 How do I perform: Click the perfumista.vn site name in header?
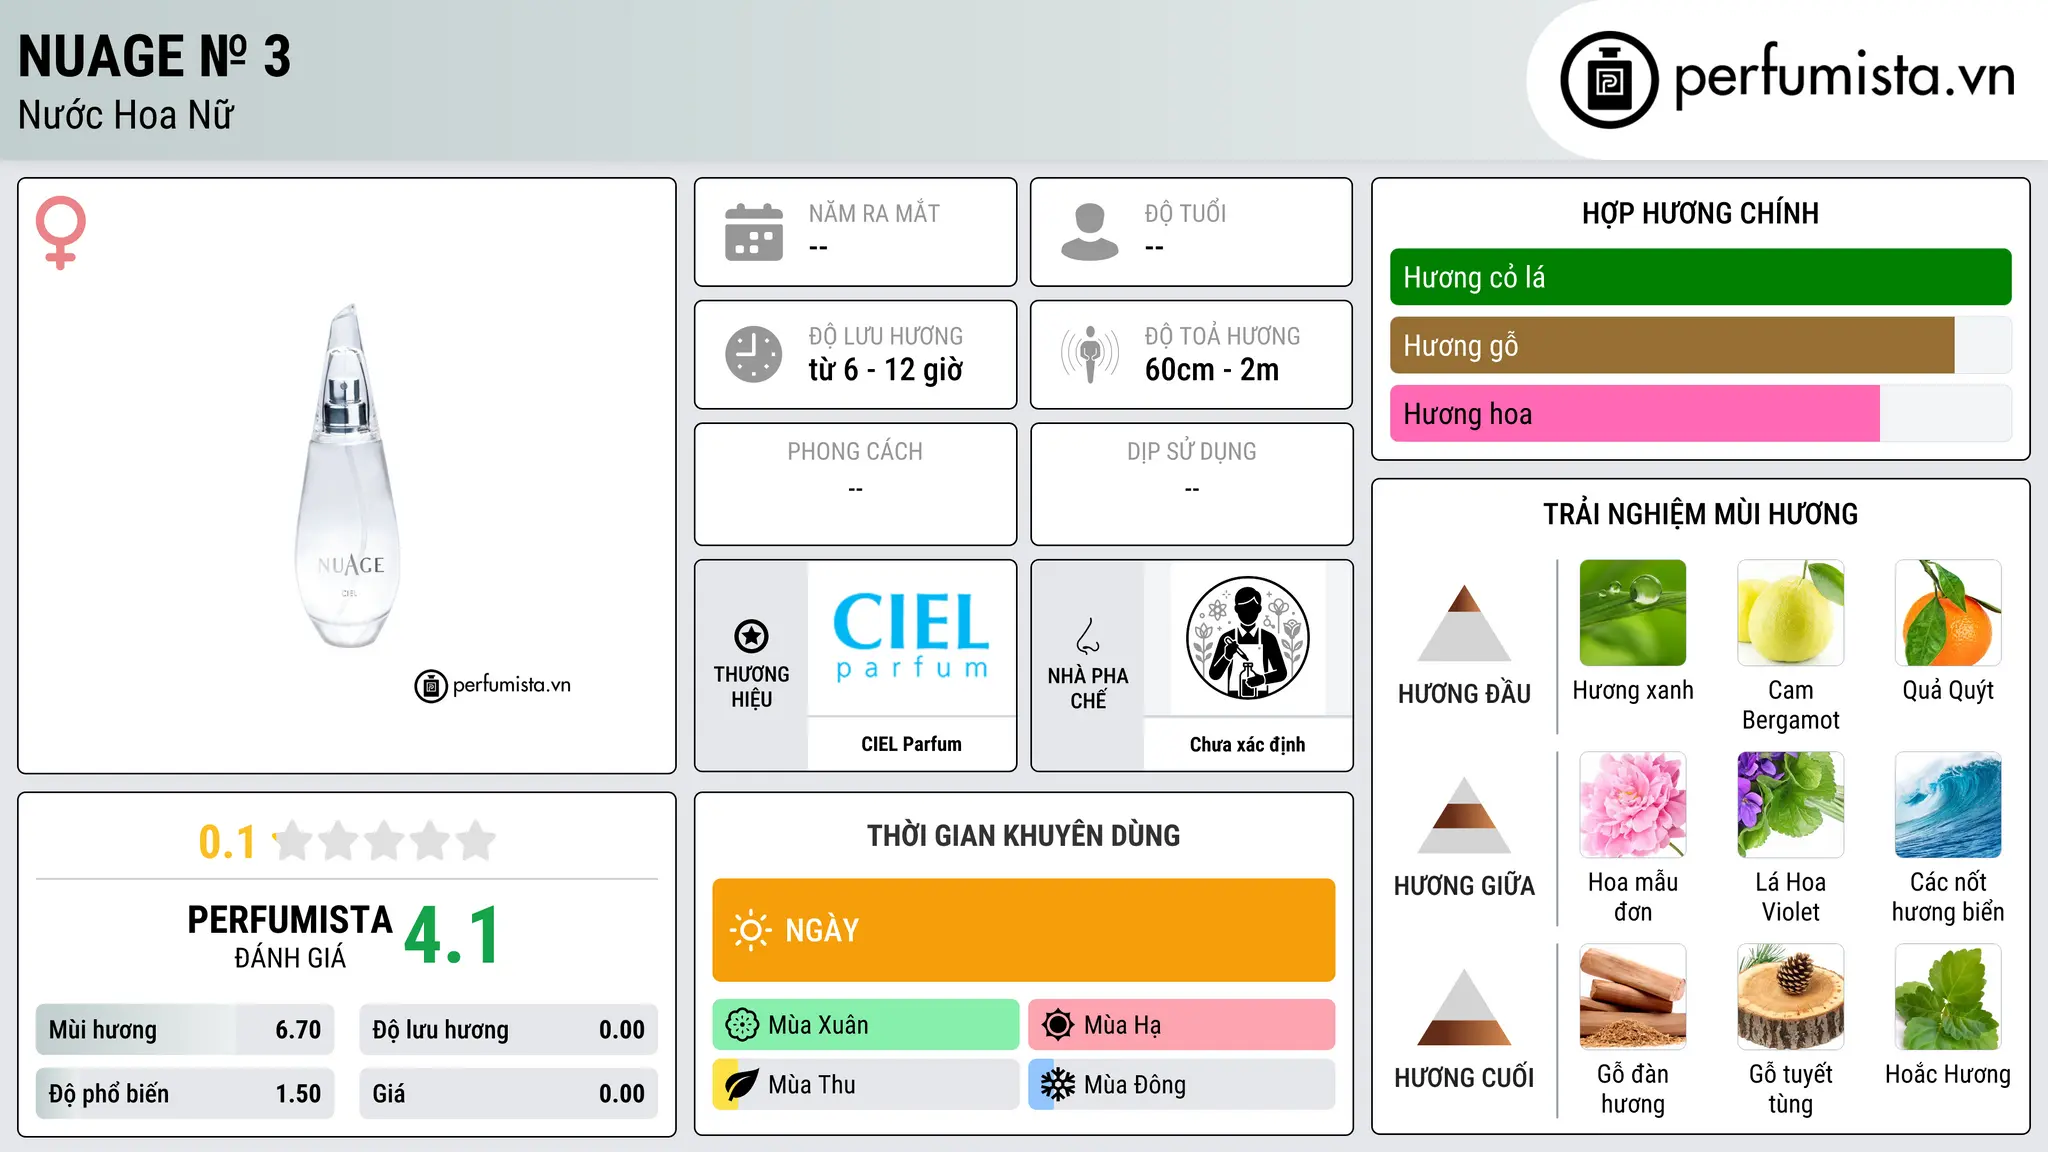pos(1845,77)
